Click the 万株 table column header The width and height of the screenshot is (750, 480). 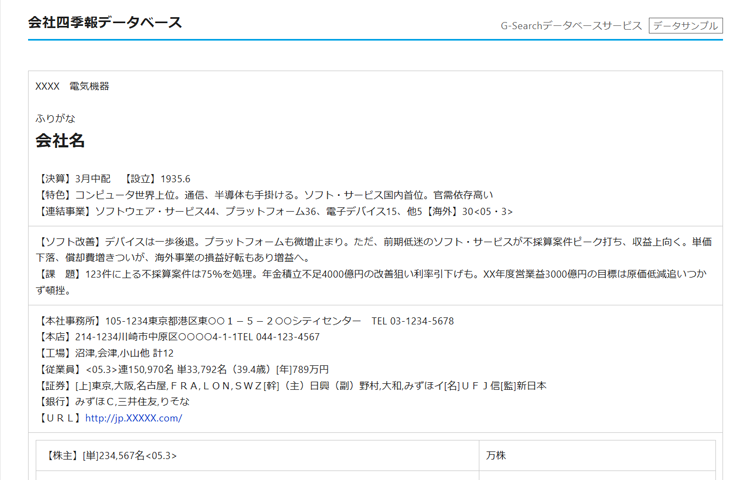[x=597, y=456]
